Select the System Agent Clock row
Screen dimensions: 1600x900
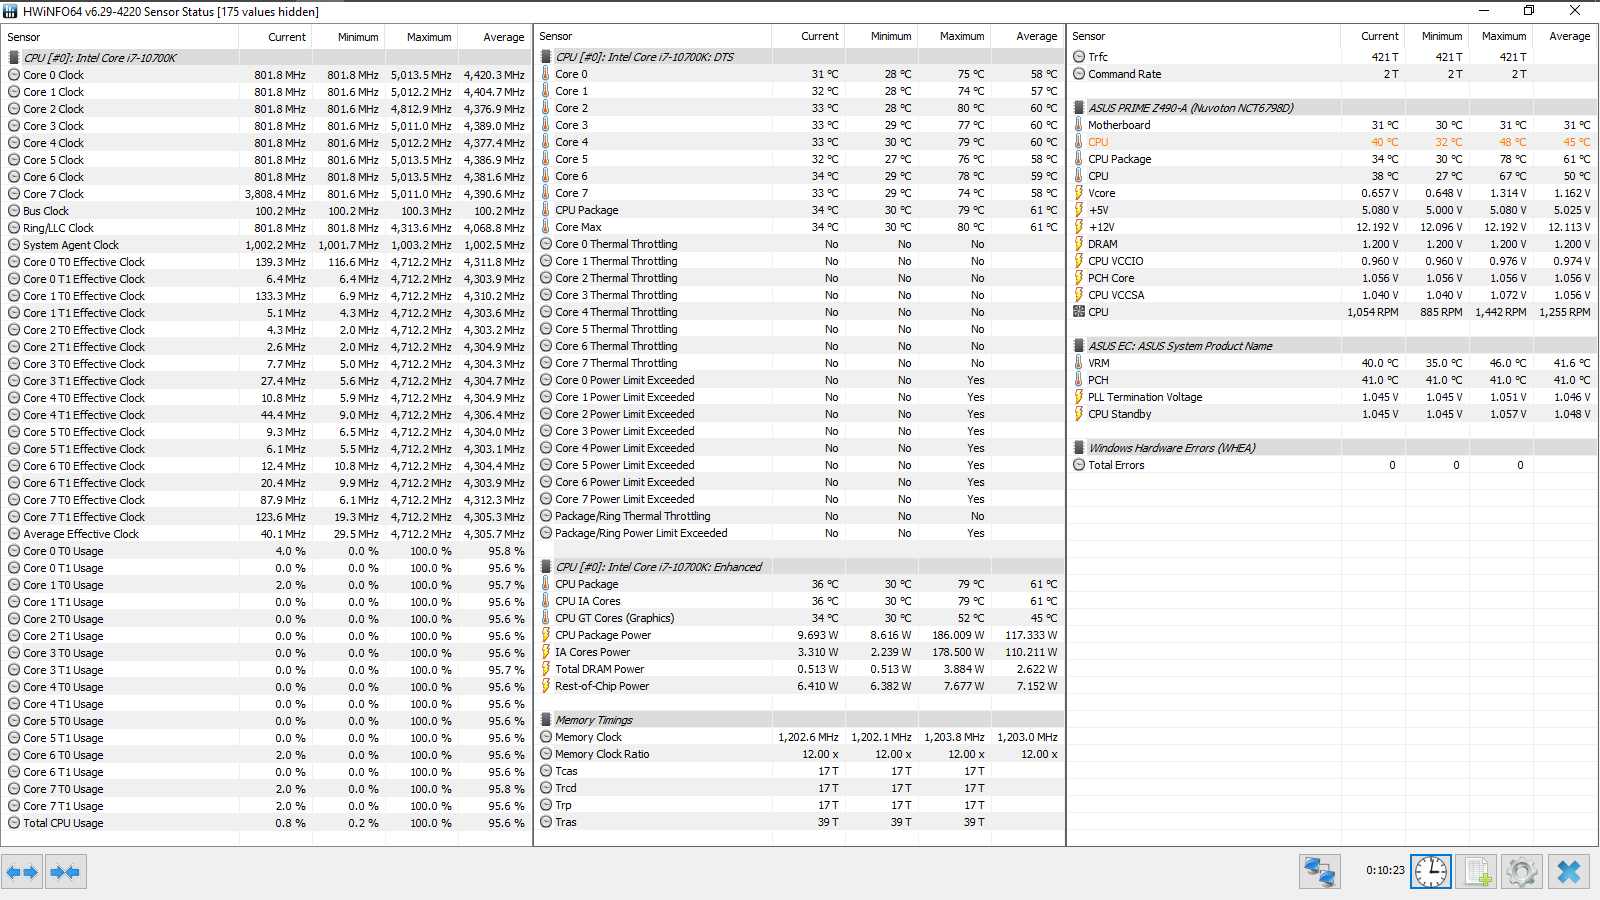coord(266,245)
